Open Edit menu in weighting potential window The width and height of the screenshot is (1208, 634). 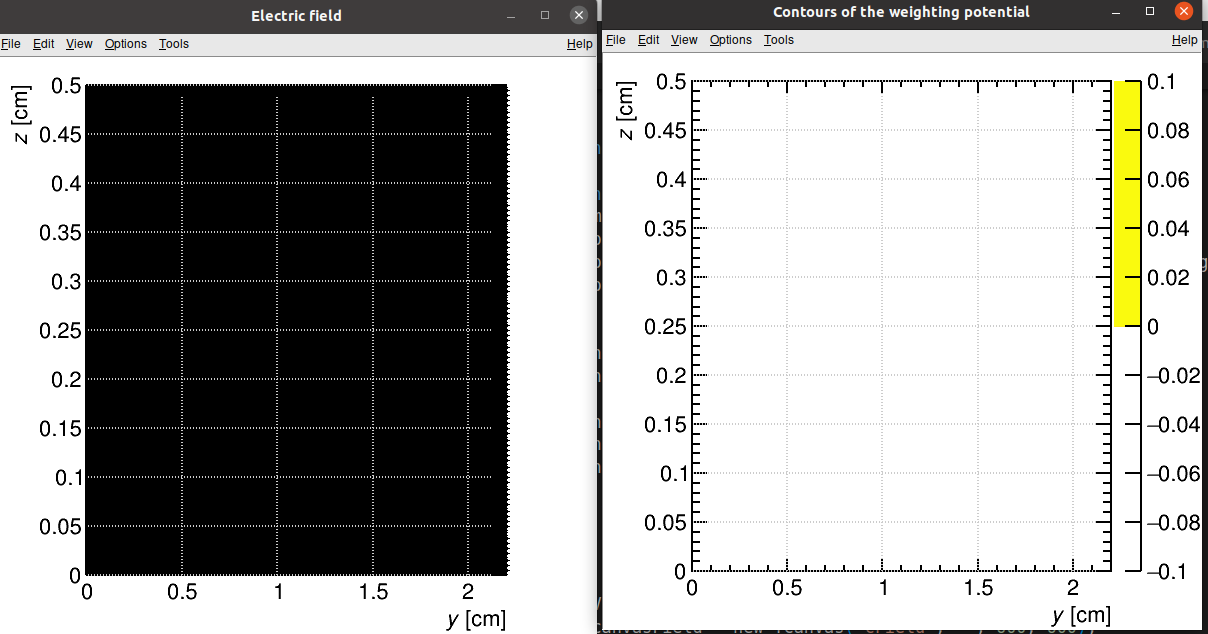pyautogui.click(x=649, y=40)
